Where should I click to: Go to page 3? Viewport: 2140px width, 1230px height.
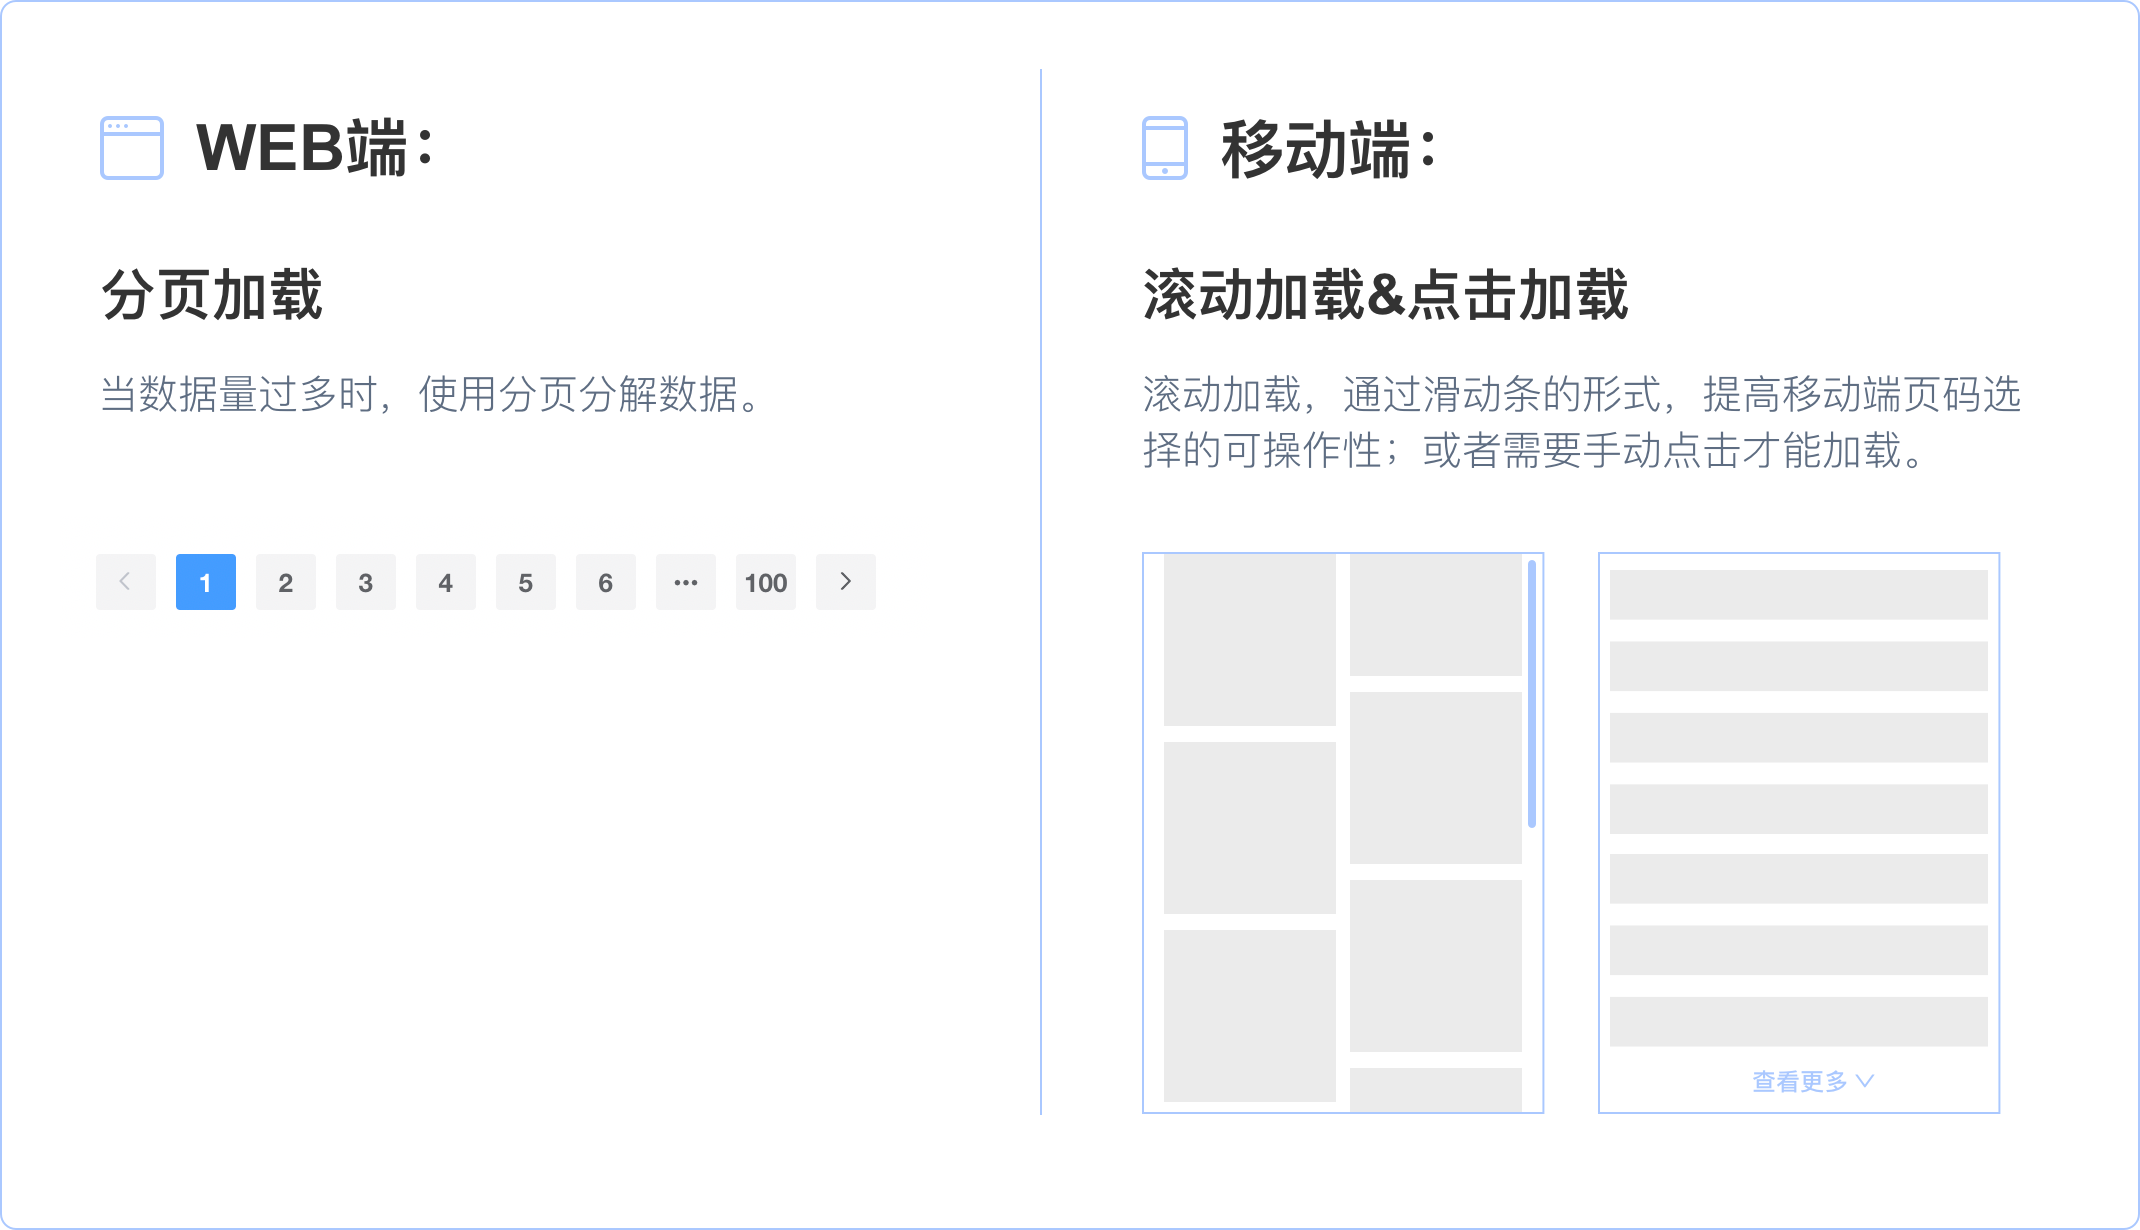tap(366, 582)
